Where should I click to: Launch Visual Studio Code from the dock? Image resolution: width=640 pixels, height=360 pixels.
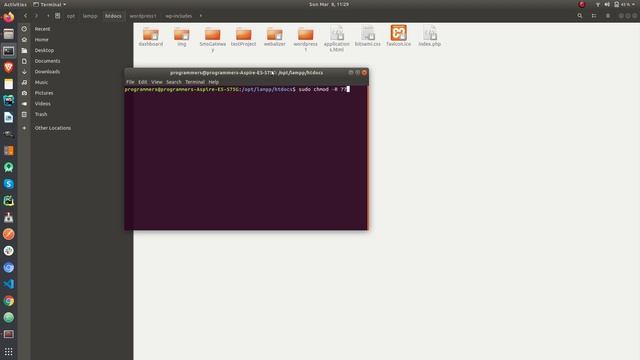[x=9, y=284]
